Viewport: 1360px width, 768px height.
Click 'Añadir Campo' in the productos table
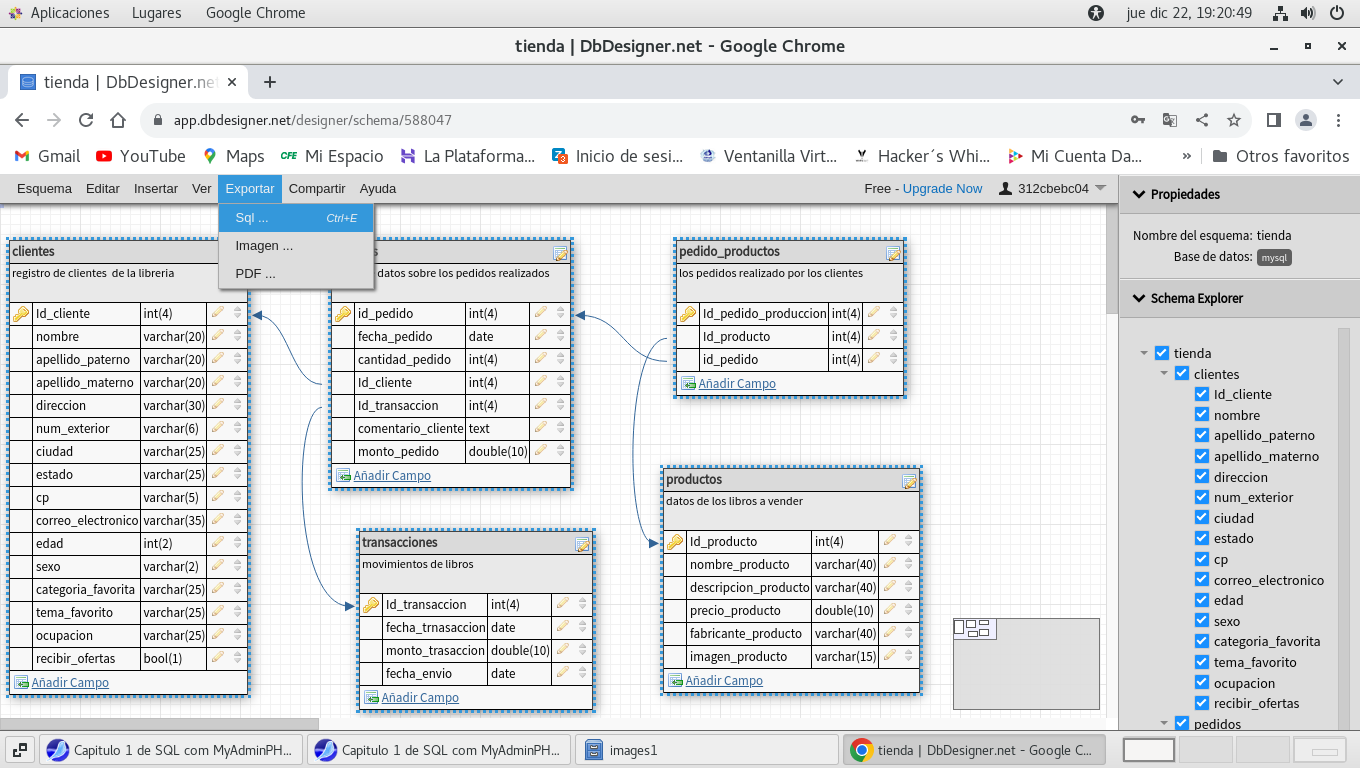coord(724,680)
